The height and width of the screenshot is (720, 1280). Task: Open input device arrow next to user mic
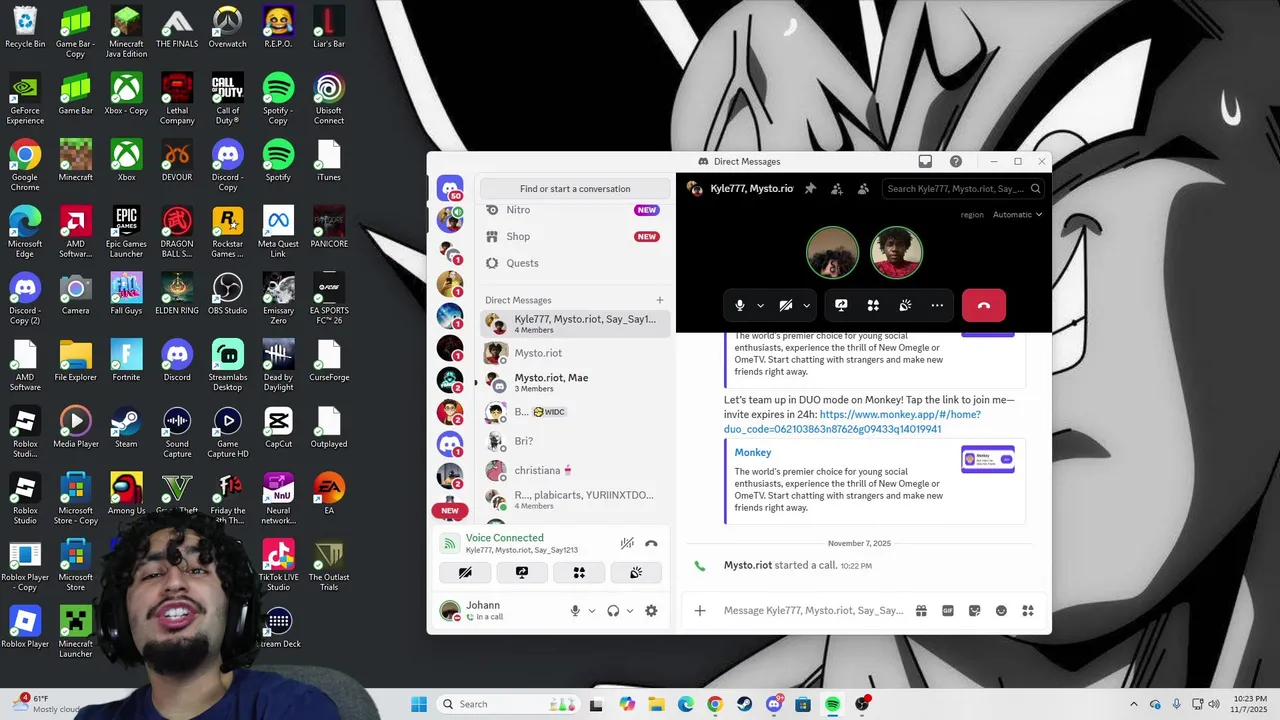tap(592, 611)
